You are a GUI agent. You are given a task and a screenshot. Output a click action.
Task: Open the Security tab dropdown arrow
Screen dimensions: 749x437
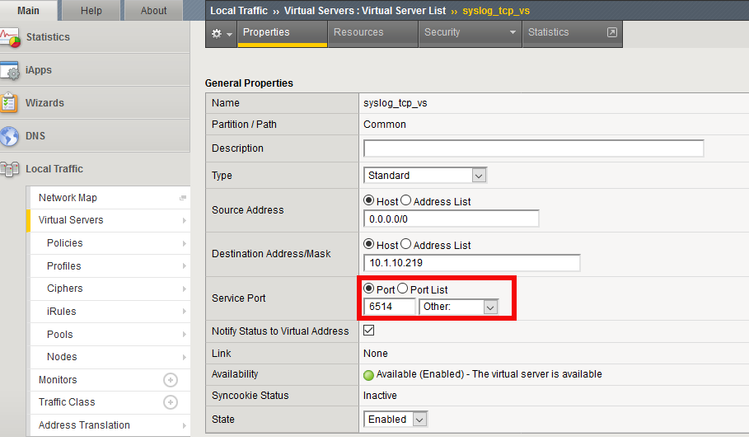point(513,32)
